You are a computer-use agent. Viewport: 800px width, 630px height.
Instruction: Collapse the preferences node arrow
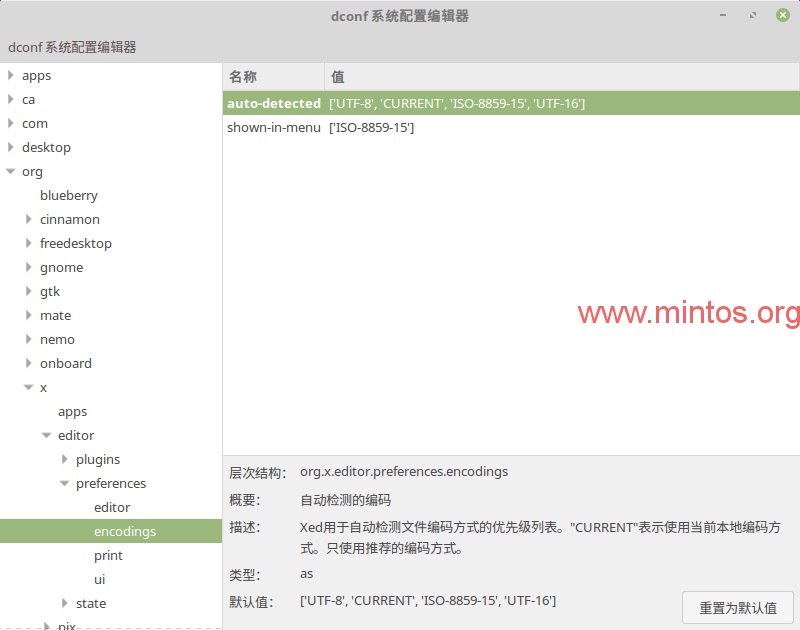(65, 483)
